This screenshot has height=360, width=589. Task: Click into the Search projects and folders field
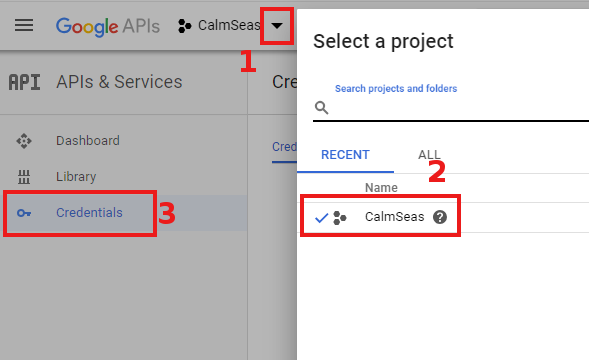point(451,108)
